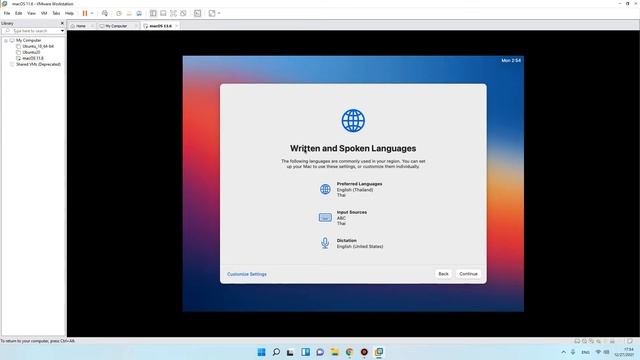This screenshot has height=360, width=640.
Task: Switch to the Home tab
Action: tap(81, 26)
